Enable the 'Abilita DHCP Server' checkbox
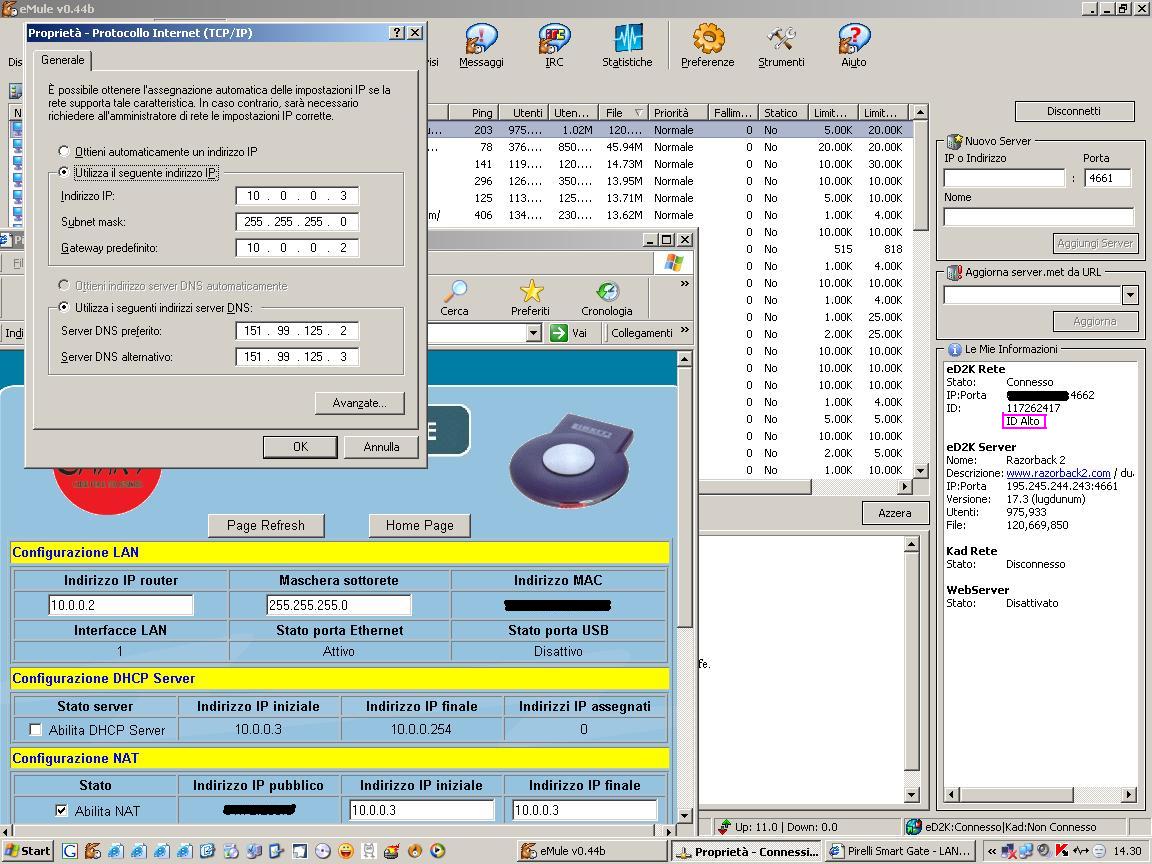This screenshot has height=864, width=1152. tap(35, 730)
